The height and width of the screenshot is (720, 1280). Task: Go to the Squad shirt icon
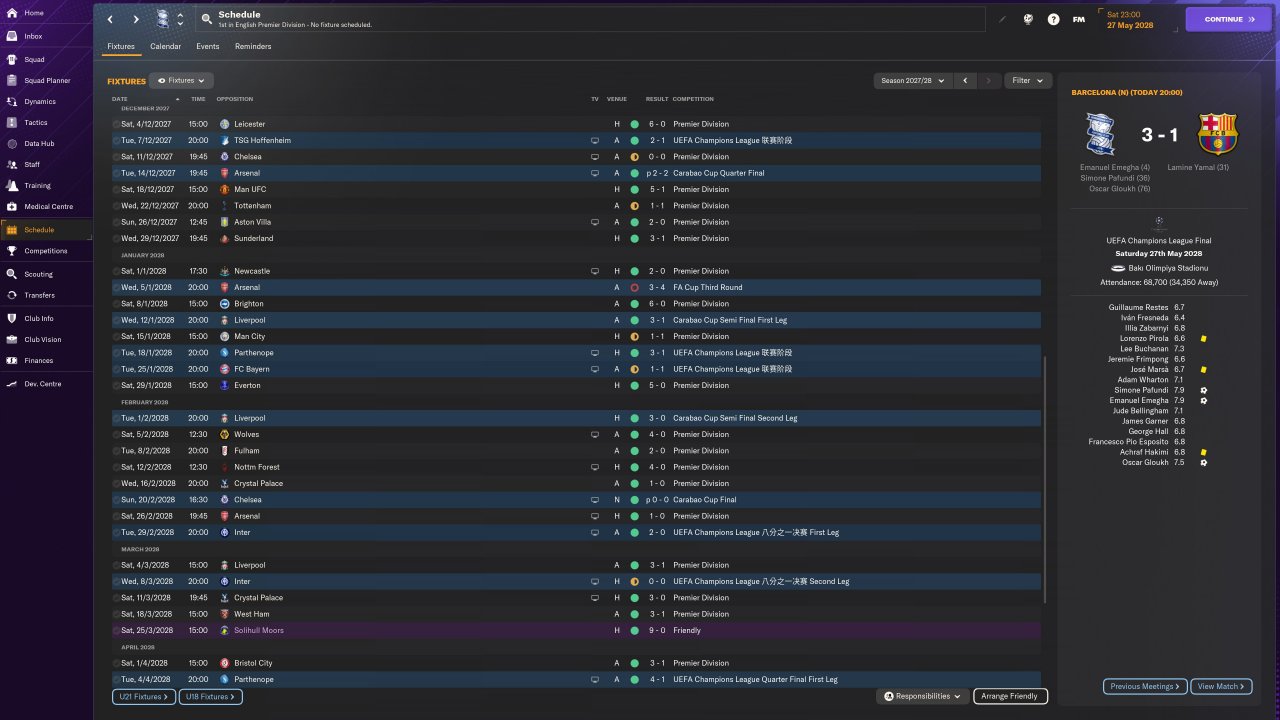click(x=12, y=59)
